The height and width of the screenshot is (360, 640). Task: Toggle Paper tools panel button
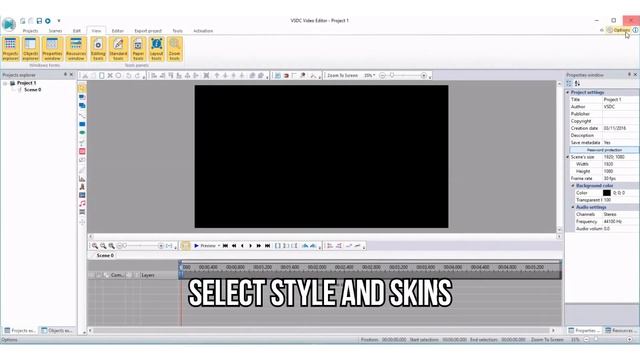pyautogui.click(x=138, y=49)
